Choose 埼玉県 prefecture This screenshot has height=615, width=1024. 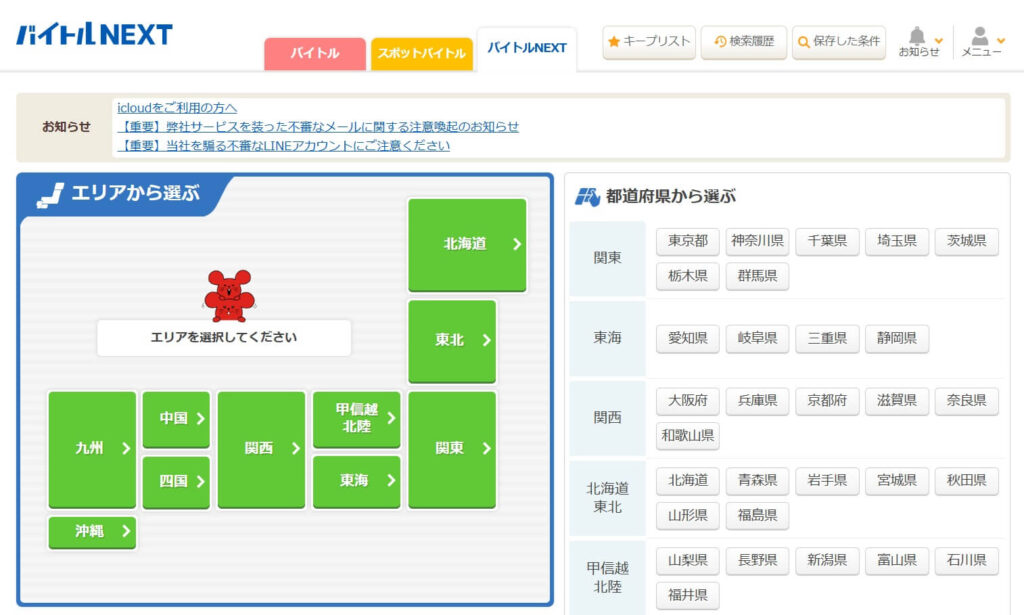[x=897, y=242]
